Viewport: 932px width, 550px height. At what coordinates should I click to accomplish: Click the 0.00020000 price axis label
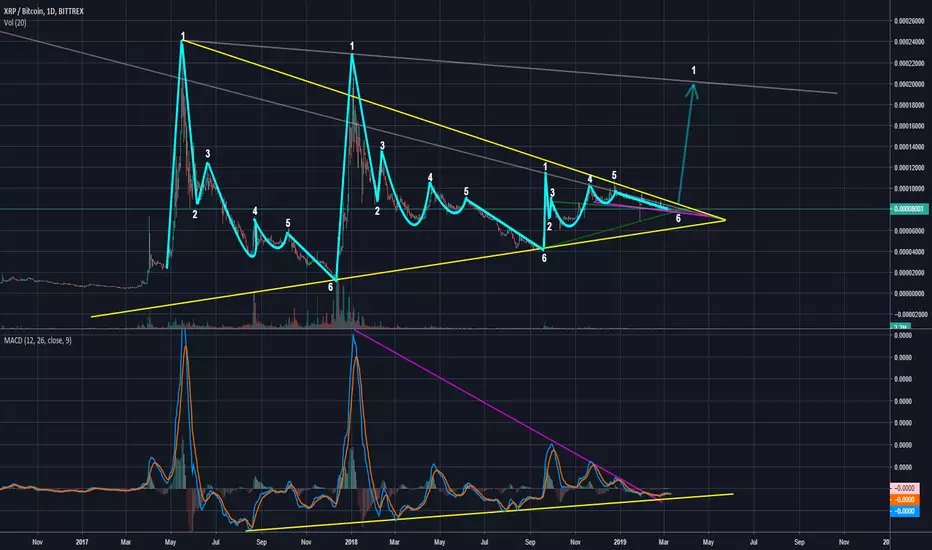tap(909, 84)
